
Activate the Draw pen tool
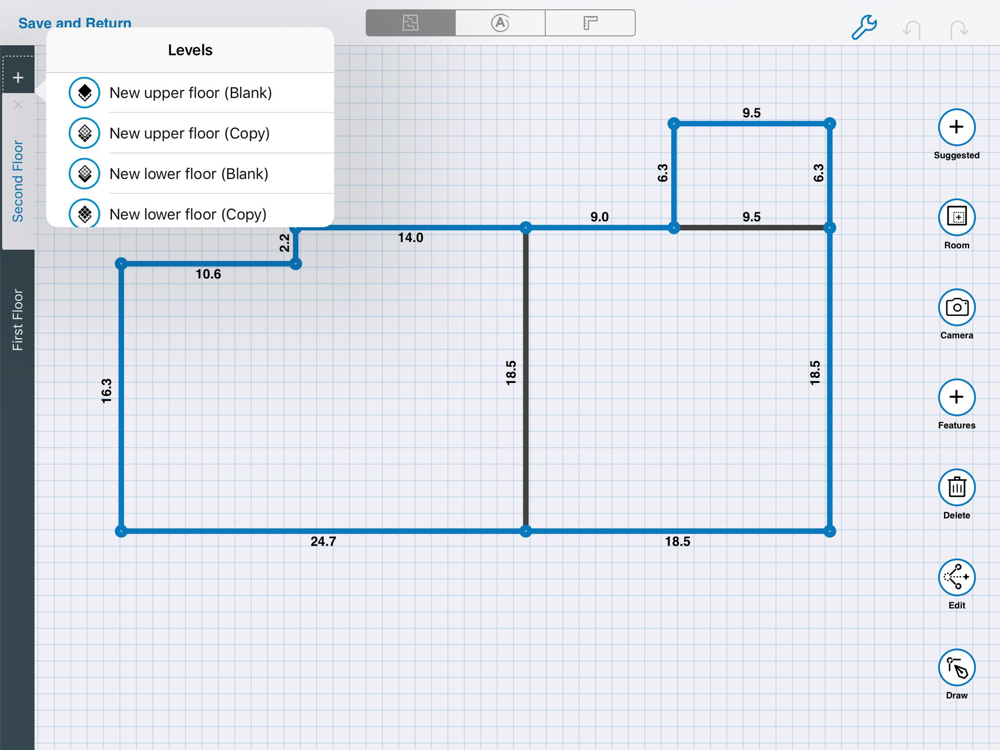click(x=956, y=667)
